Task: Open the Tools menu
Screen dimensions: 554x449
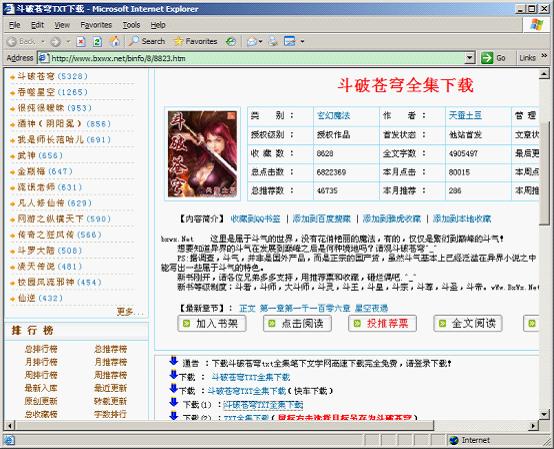Action: pyautogui.click(x=131, y=25)
